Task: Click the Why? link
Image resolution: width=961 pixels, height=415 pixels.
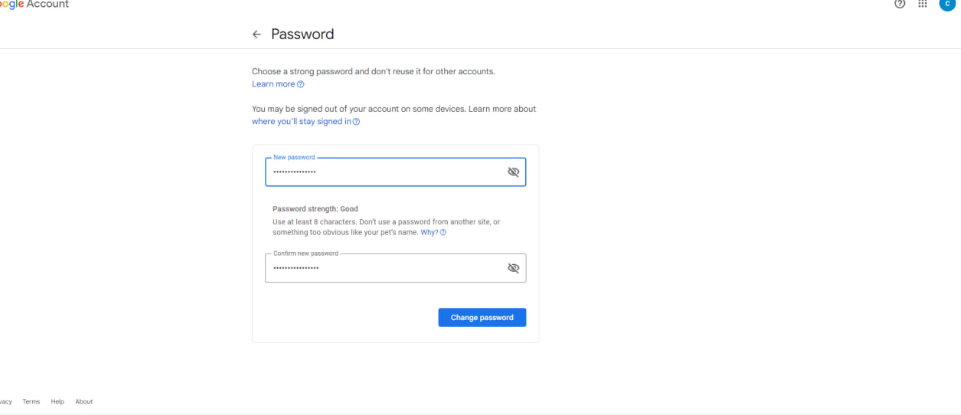Action: 428,232
